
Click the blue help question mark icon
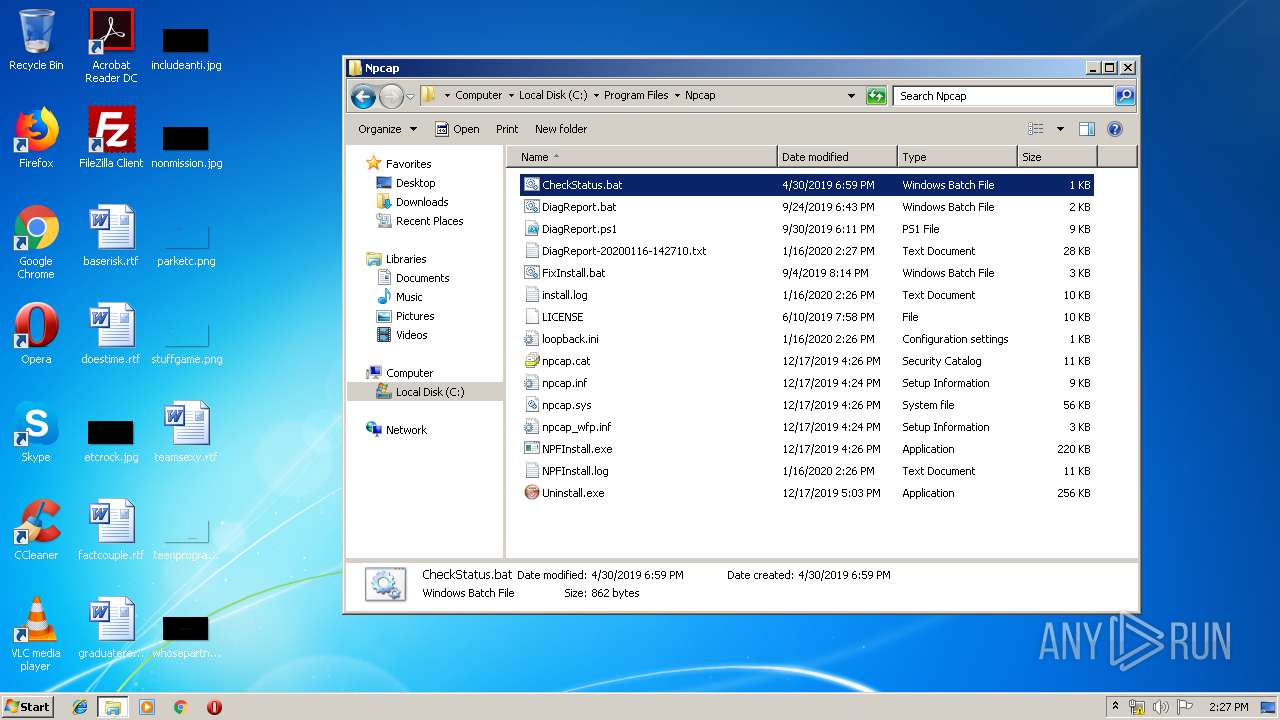click(1115, 129)
